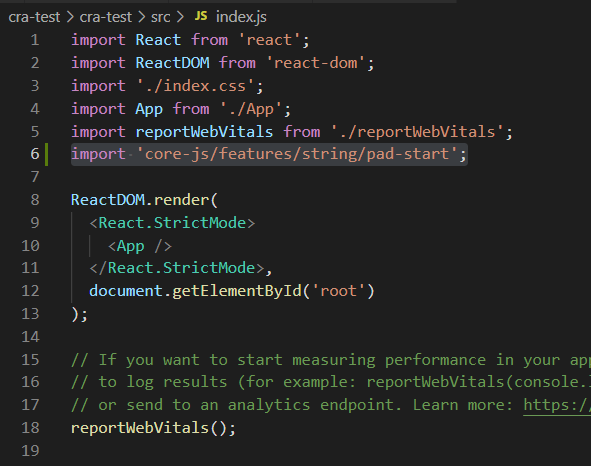
Task: Click line number 1 in gutter
Action: [x=35, y=40]
